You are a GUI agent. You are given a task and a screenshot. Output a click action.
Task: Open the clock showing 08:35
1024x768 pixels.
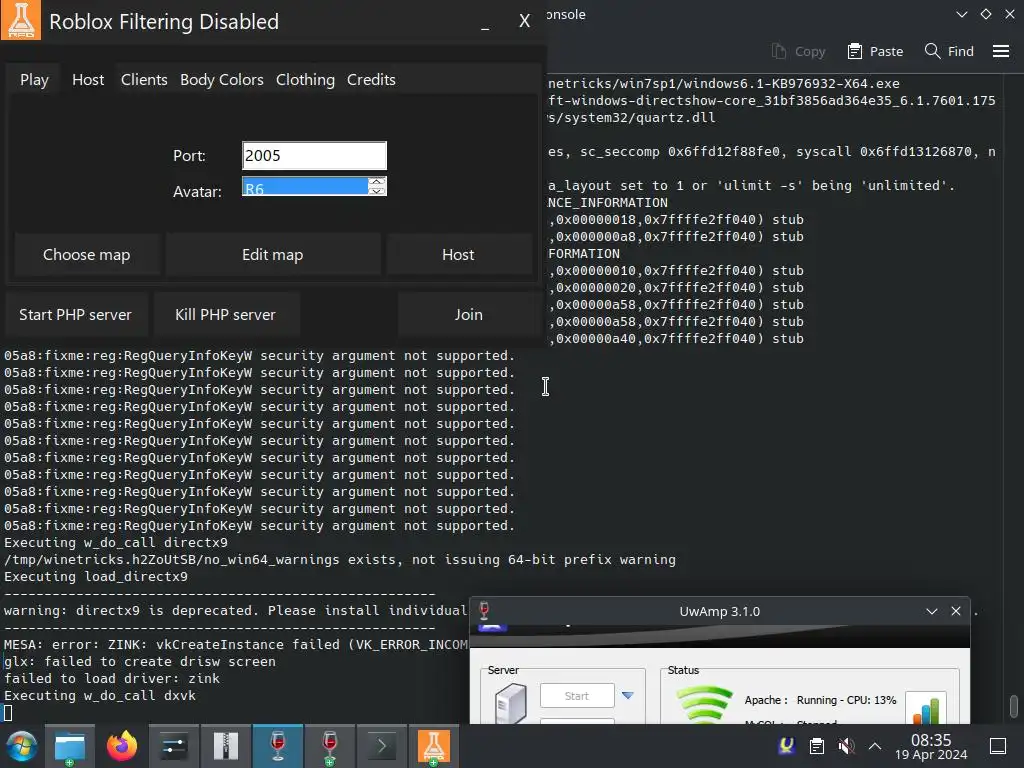pyautogui.click(x=931, y=746)
